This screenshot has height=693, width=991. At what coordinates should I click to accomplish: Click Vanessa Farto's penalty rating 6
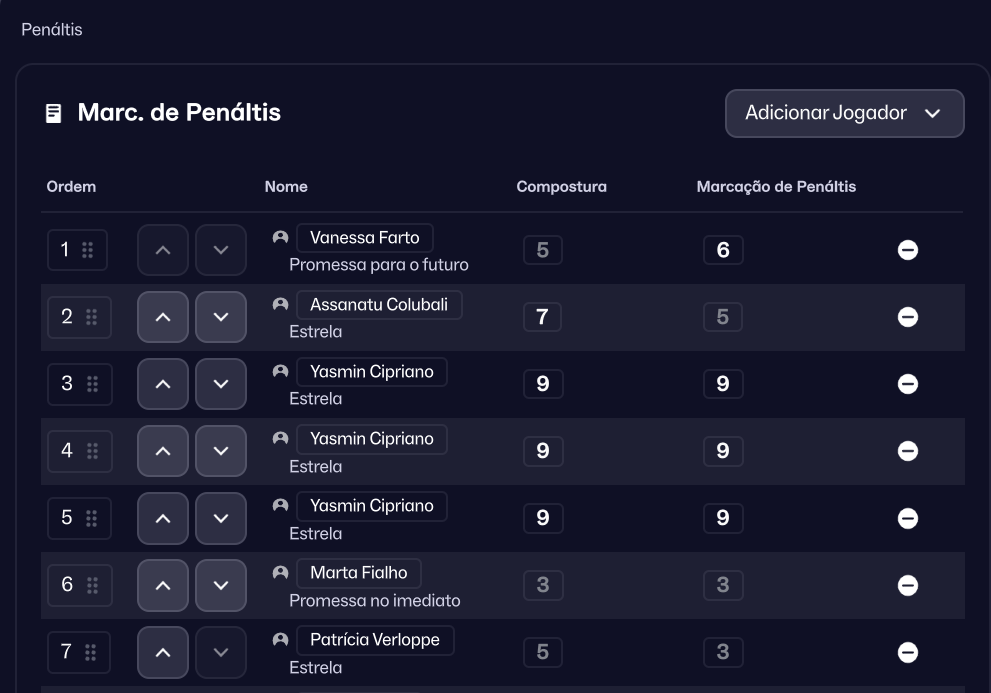[x=723, y=250]
